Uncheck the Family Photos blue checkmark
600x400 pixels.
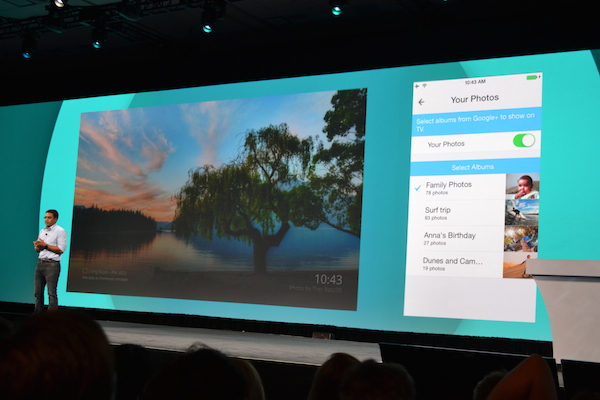click(417, 187)
